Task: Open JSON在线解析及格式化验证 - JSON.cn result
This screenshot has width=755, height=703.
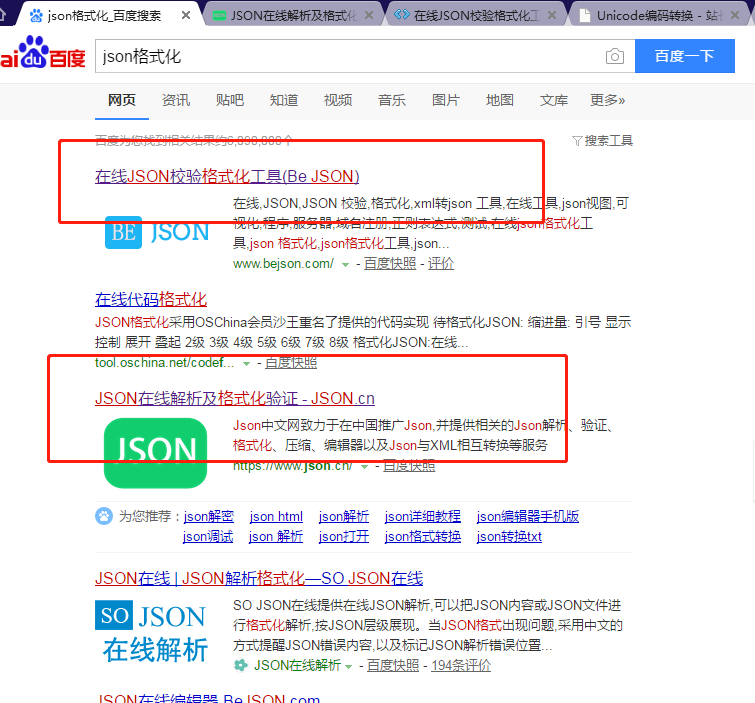Action: pos(234,398)
